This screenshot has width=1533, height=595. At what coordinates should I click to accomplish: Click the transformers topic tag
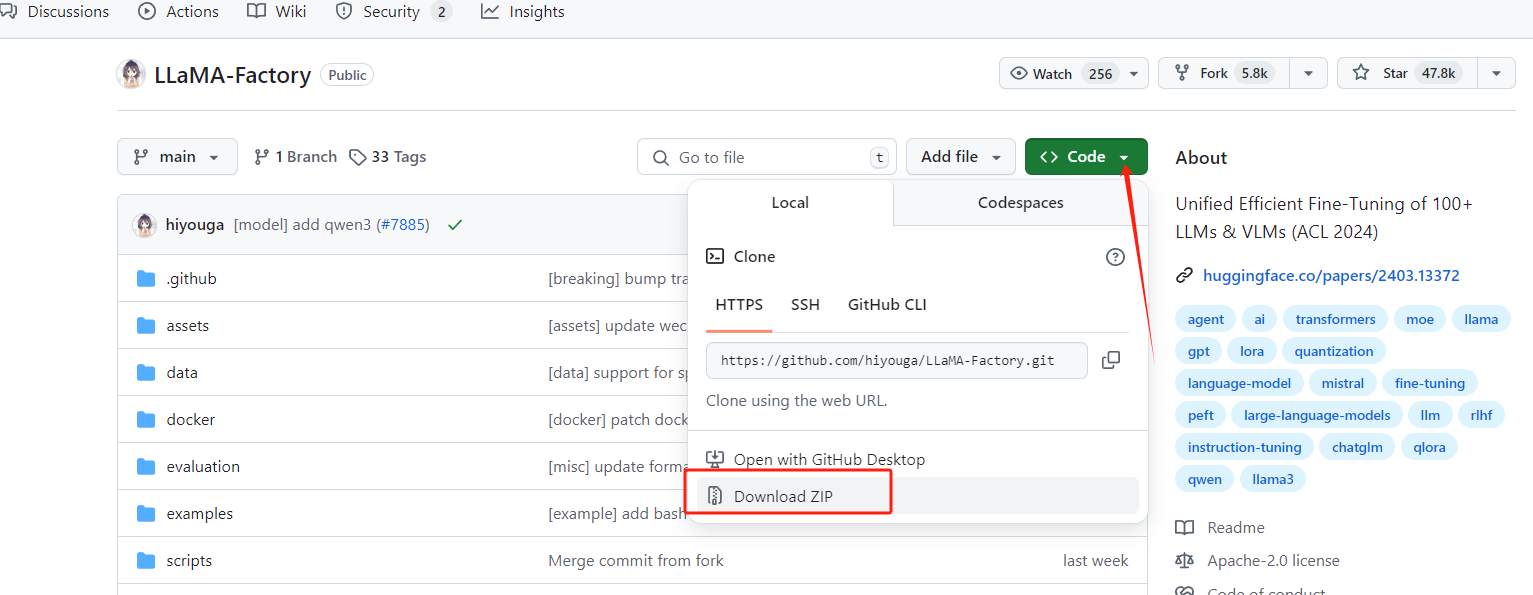[1336, 320]
